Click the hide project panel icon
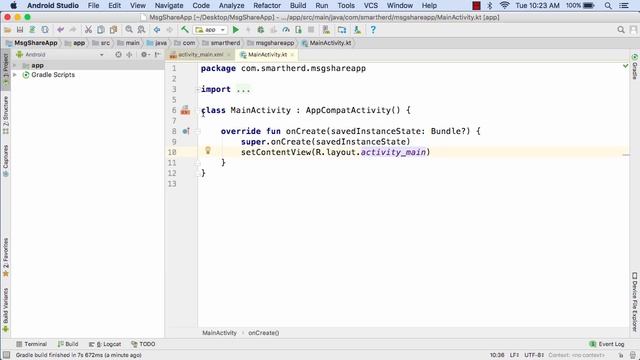Image resolution: width=640 pixels, height=360 pixels. [x=158, y=54]
